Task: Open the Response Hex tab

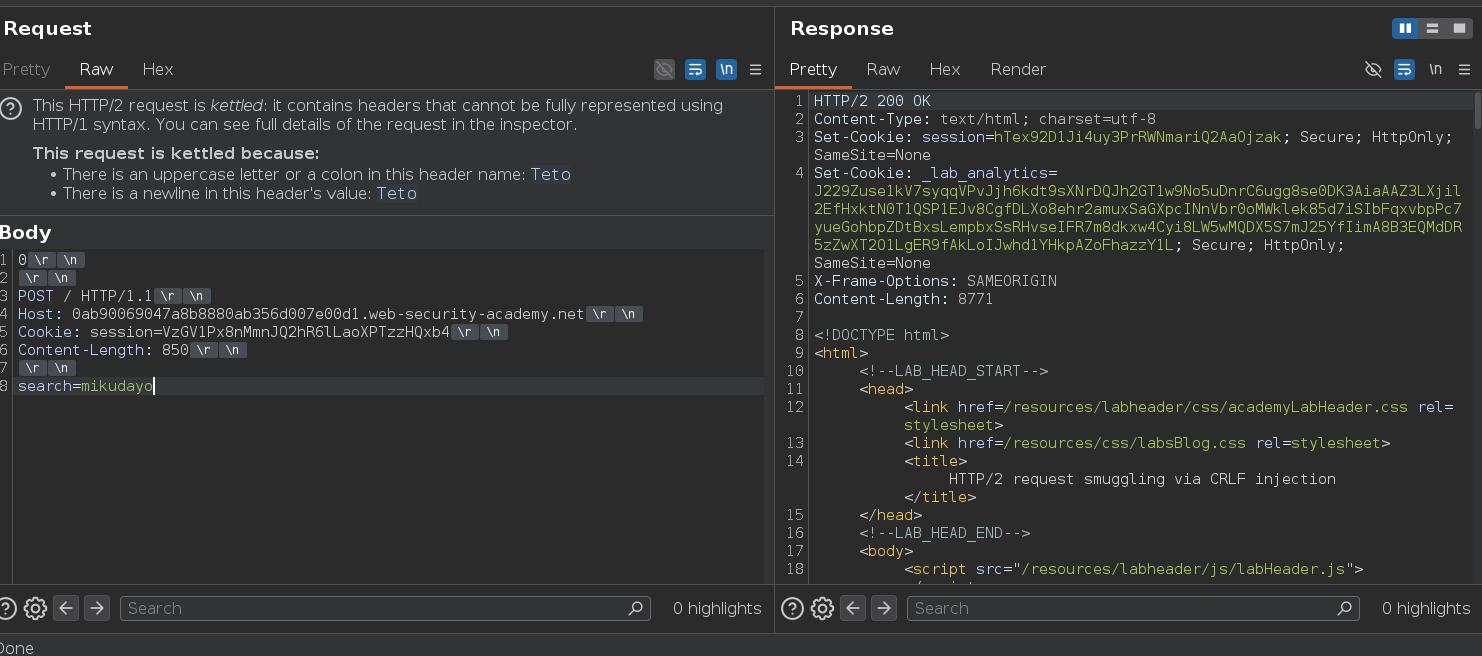Action: tap(945, 69)
